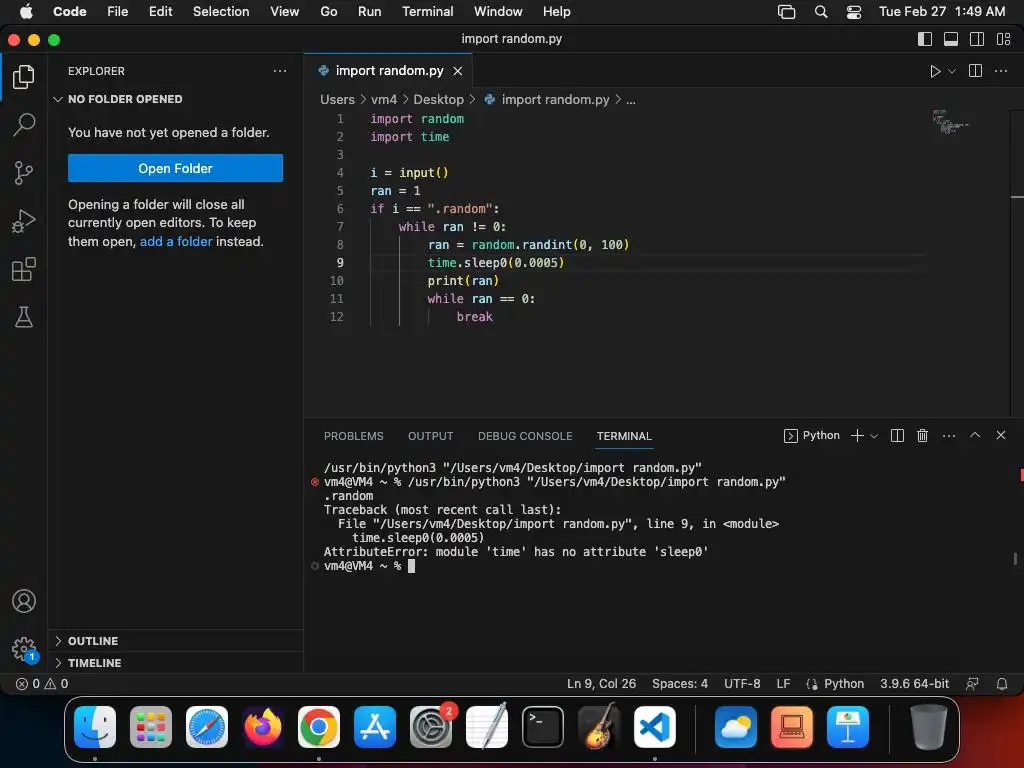
Task: Open Control Center in menu bar
Action: 854,12
